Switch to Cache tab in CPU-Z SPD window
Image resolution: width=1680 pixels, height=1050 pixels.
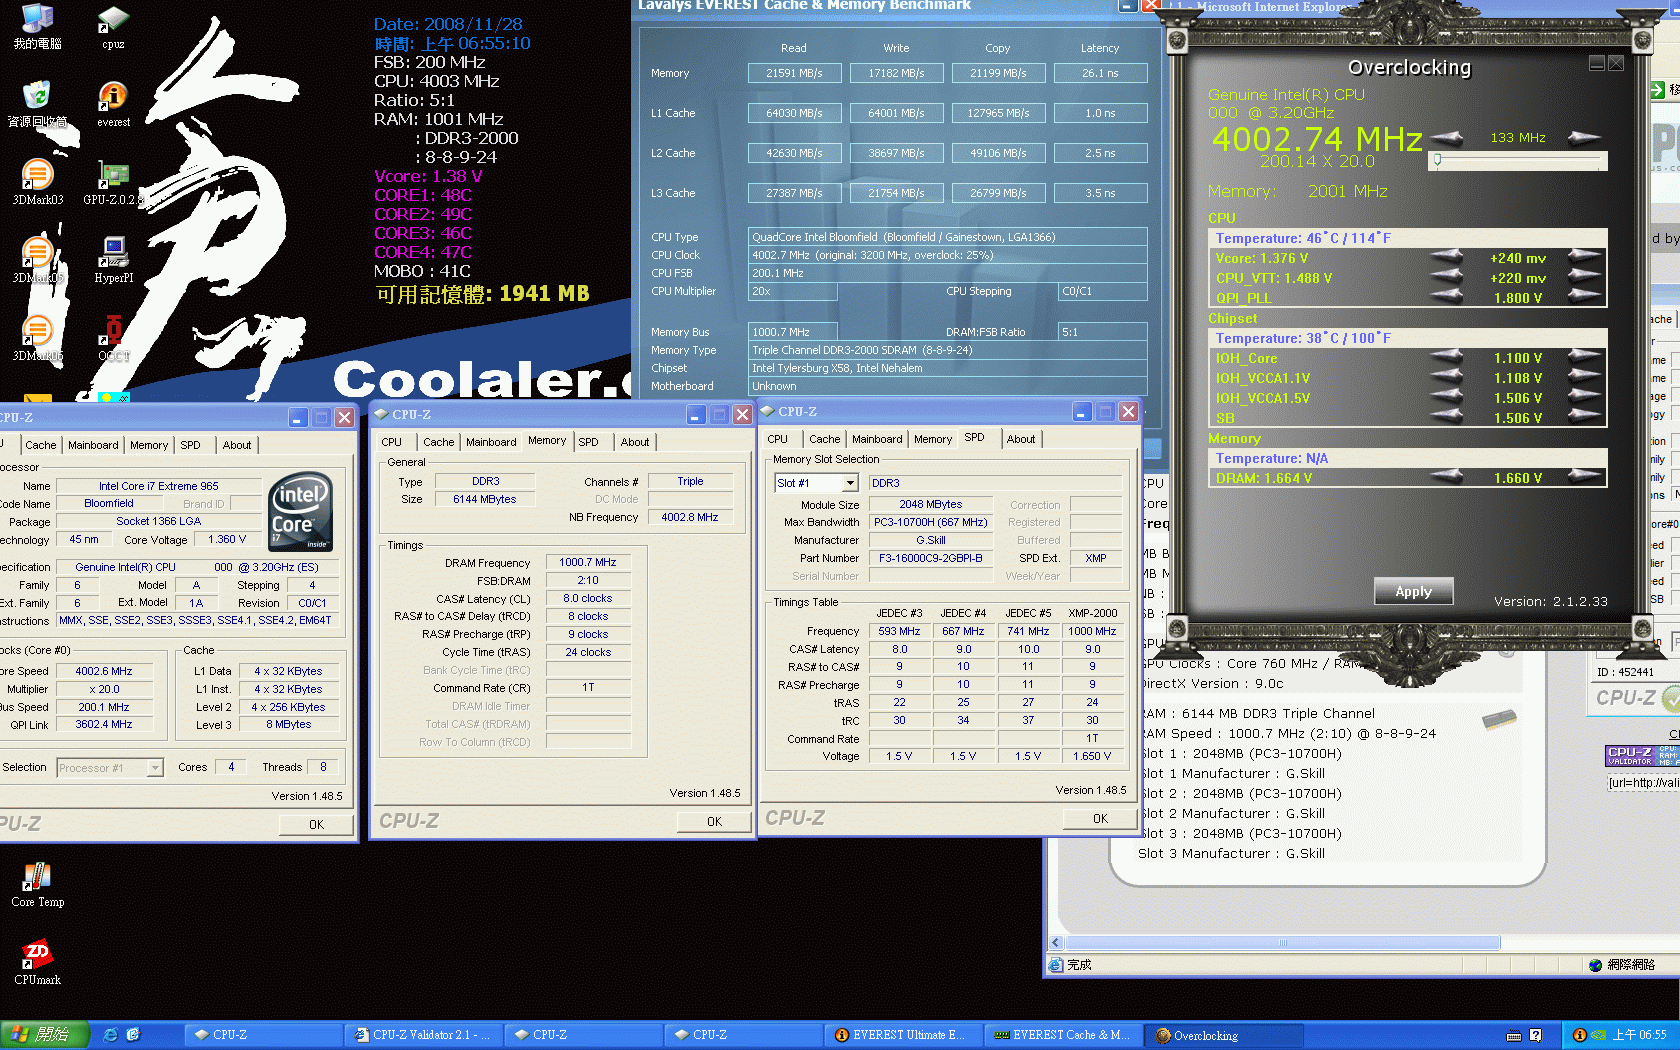point(824,439)
